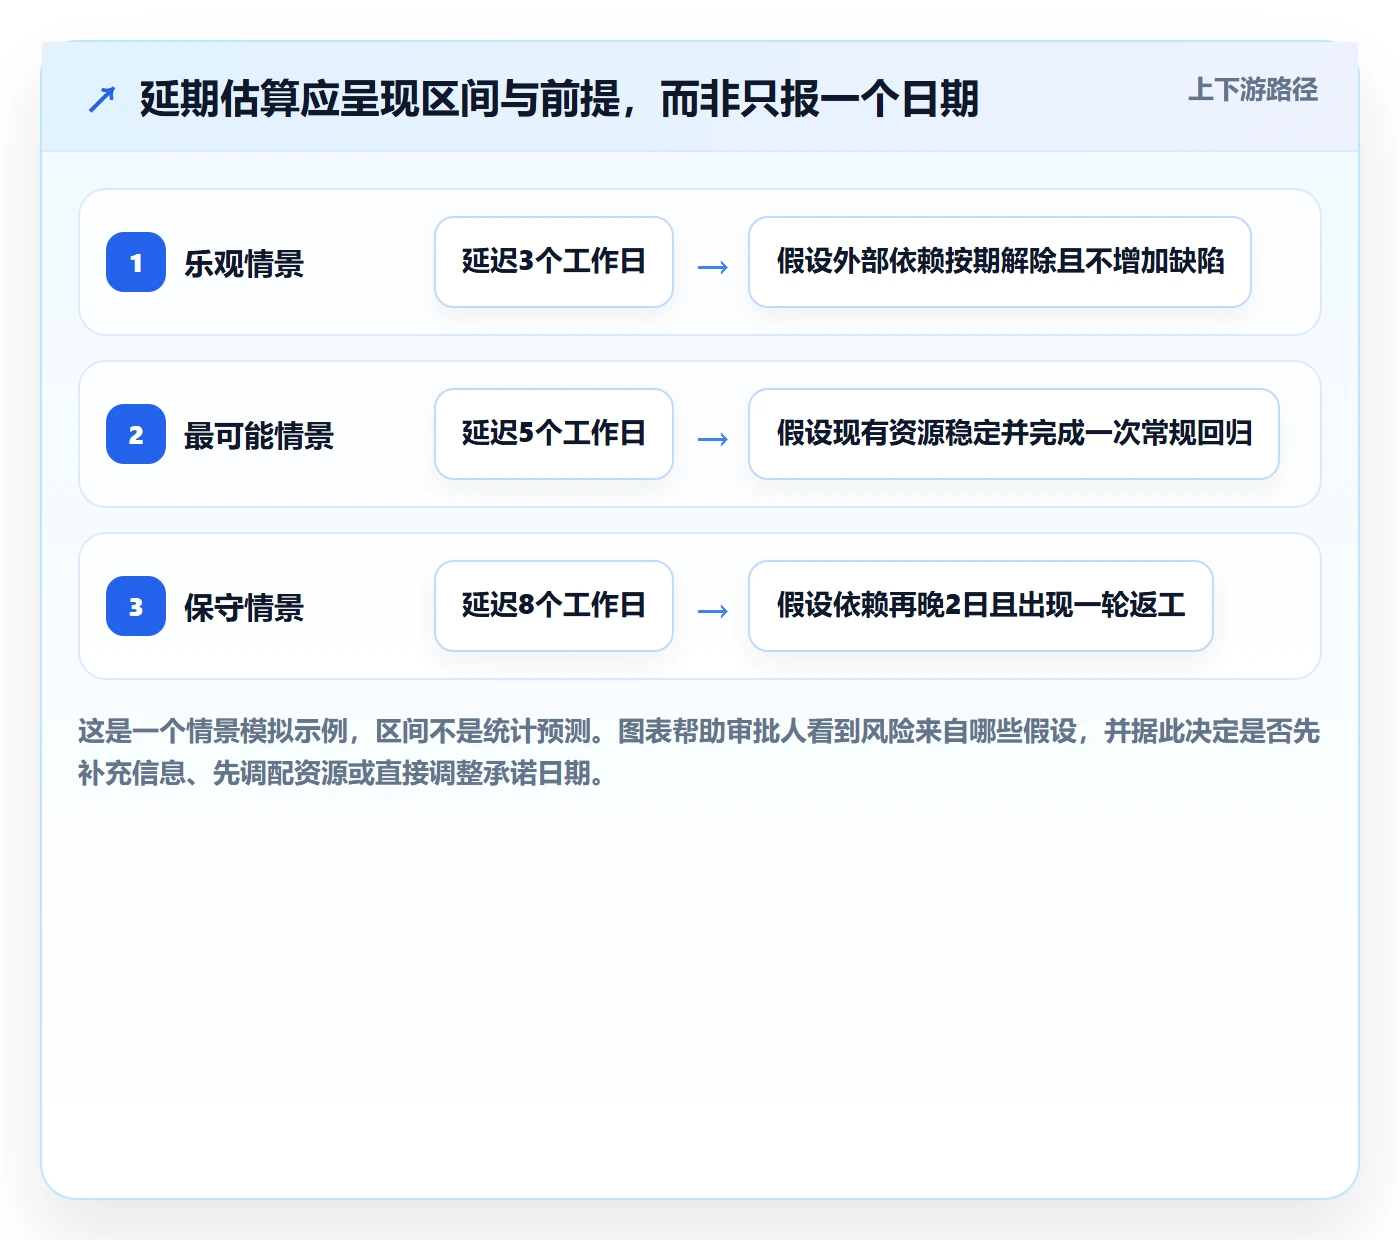
Task: Click the 上下游路径 label in the header
Action: tap(1253, 90)
